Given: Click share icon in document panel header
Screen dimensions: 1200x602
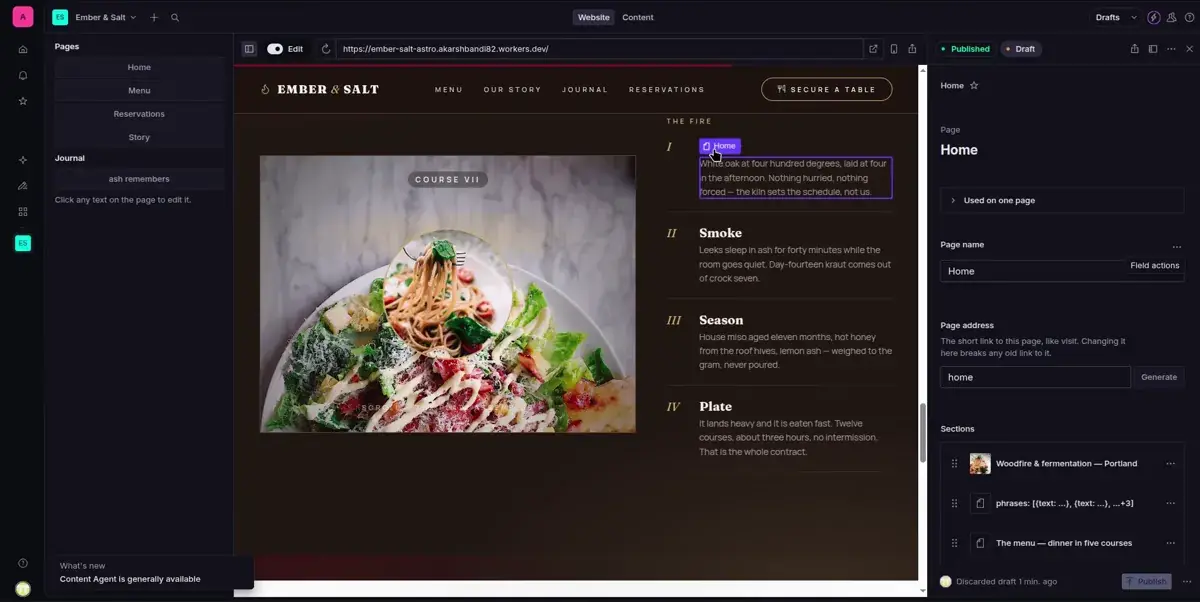Looking at the screenshot, I should 1134,49.
